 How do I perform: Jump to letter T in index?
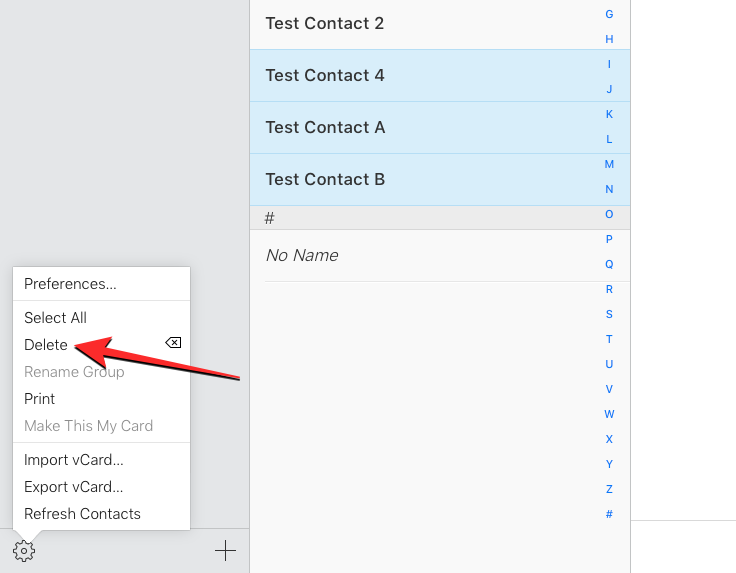(x=609, y=339)
